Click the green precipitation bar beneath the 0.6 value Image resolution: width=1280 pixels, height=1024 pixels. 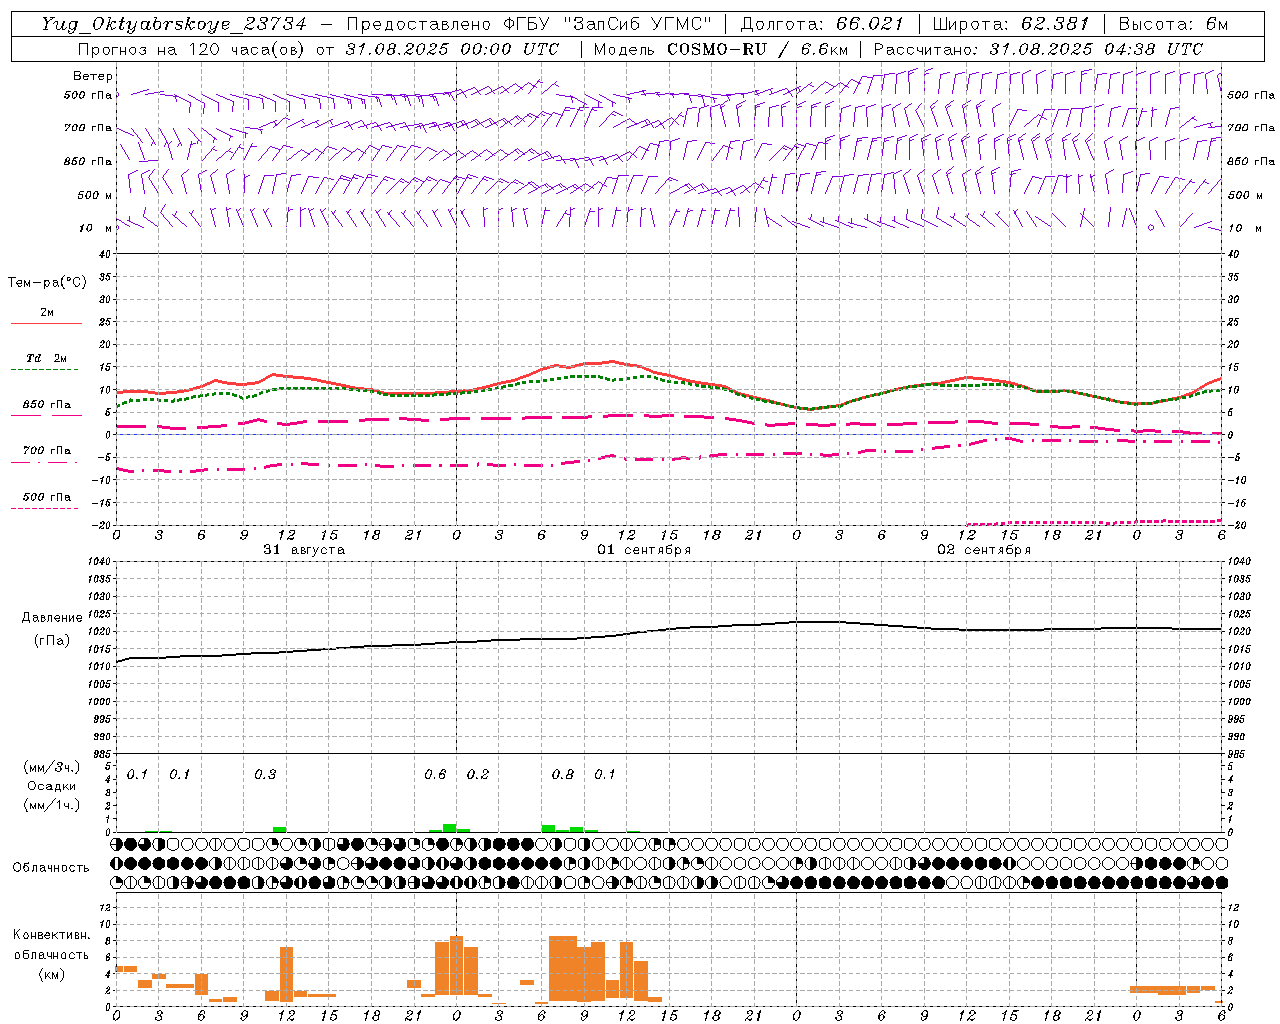coord(450,827)
